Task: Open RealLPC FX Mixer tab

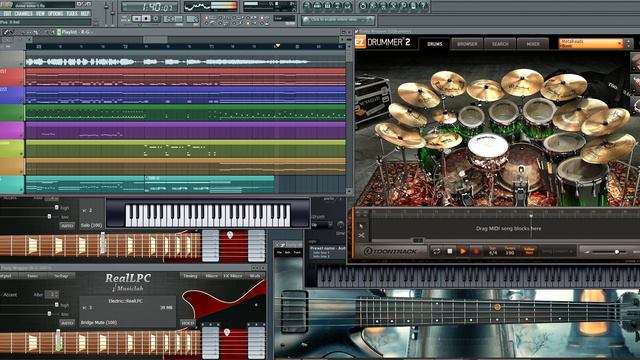Action: coord(233,276)
